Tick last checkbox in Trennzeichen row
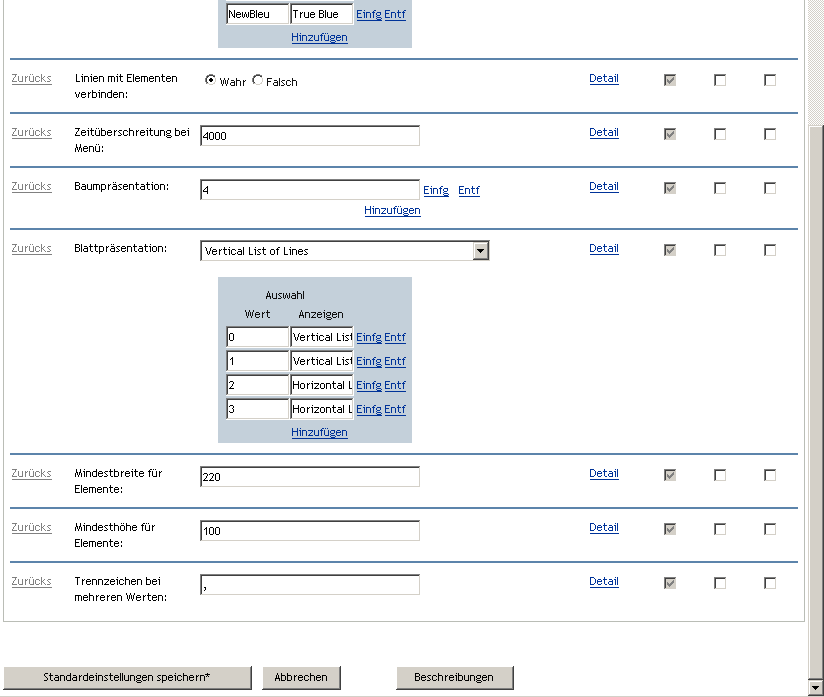 [x=770, y=583]
